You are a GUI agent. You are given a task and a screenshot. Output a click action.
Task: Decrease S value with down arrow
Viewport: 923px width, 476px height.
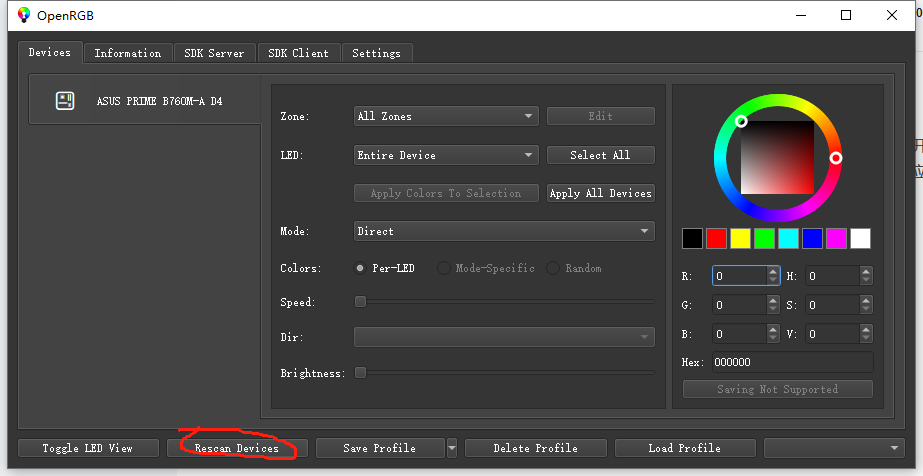click(x=866, y=309)
